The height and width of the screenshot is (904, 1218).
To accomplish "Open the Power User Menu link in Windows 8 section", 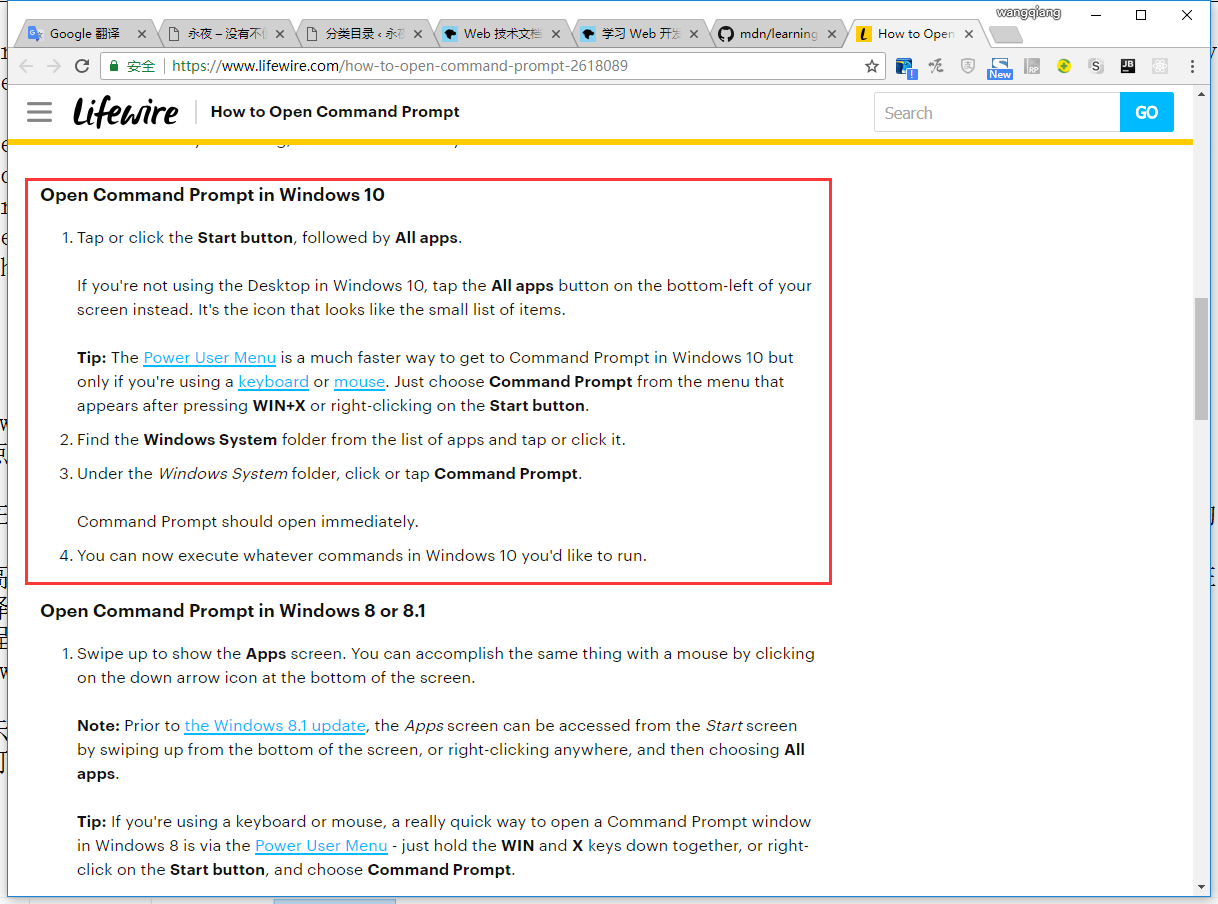I will click(x=321, y=846).
